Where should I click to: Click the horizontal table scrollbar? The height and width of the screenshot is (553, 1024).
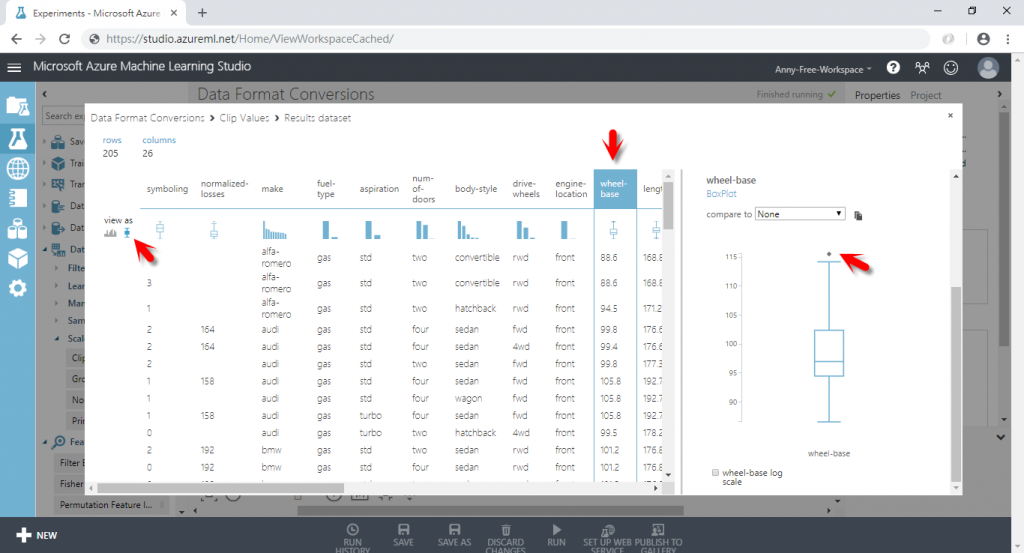(x=220, y=488)
